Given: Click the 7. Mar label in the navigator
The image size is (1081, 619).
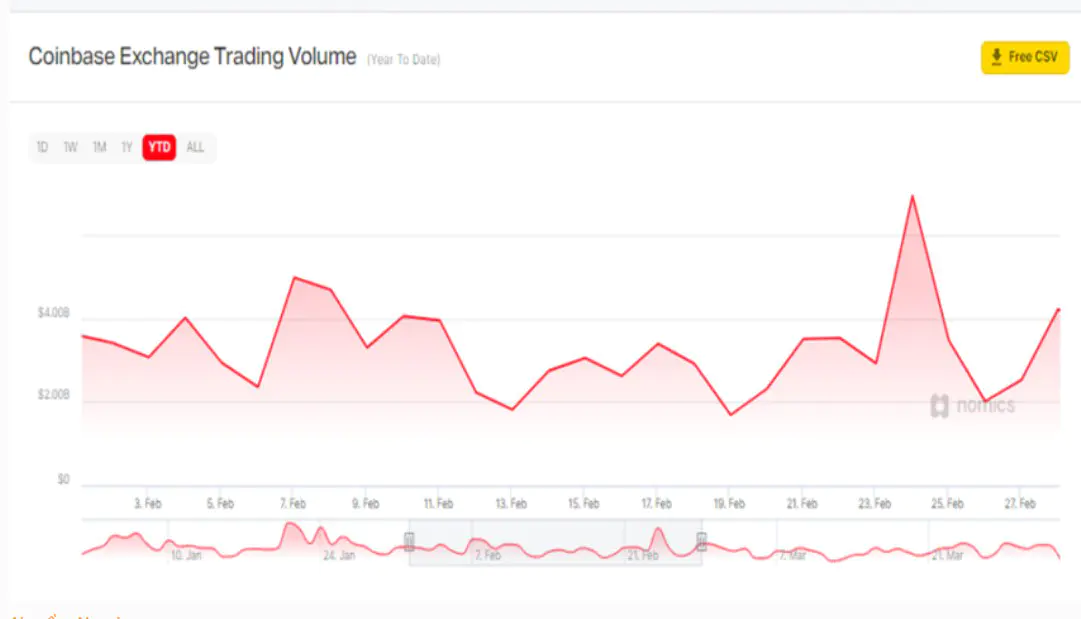Looking at the screenshot, I should (x=792, y=556).
